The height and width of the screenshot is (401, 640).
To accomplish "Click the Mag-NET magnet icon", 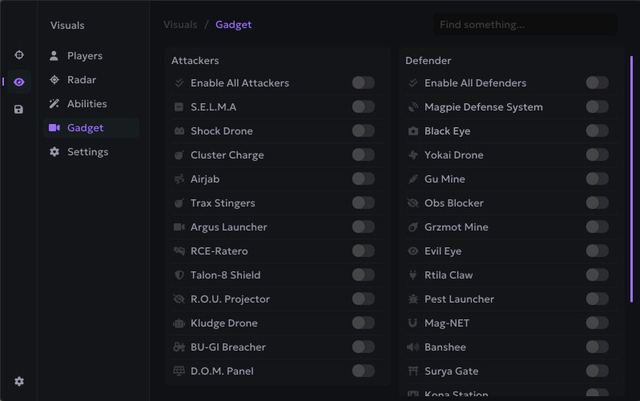I will (413, 323).
